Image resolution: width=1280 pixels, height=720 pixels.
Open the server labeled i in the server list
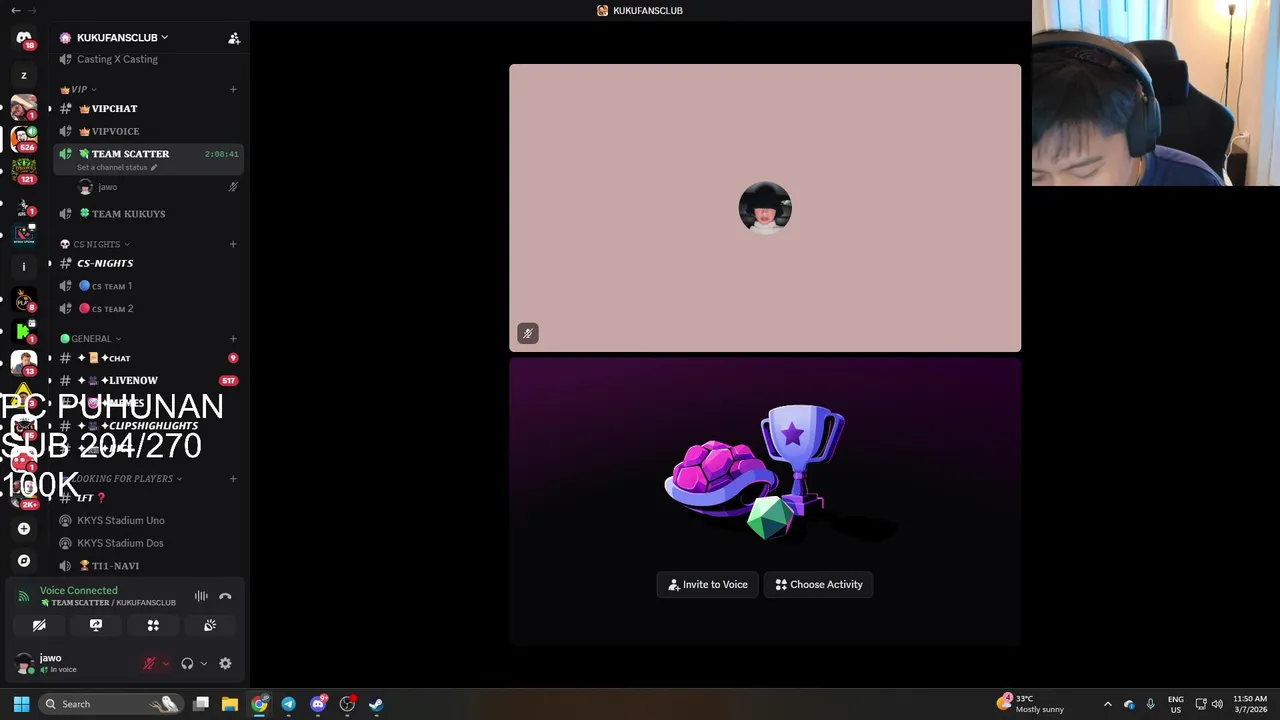click(x=24, y=266)
